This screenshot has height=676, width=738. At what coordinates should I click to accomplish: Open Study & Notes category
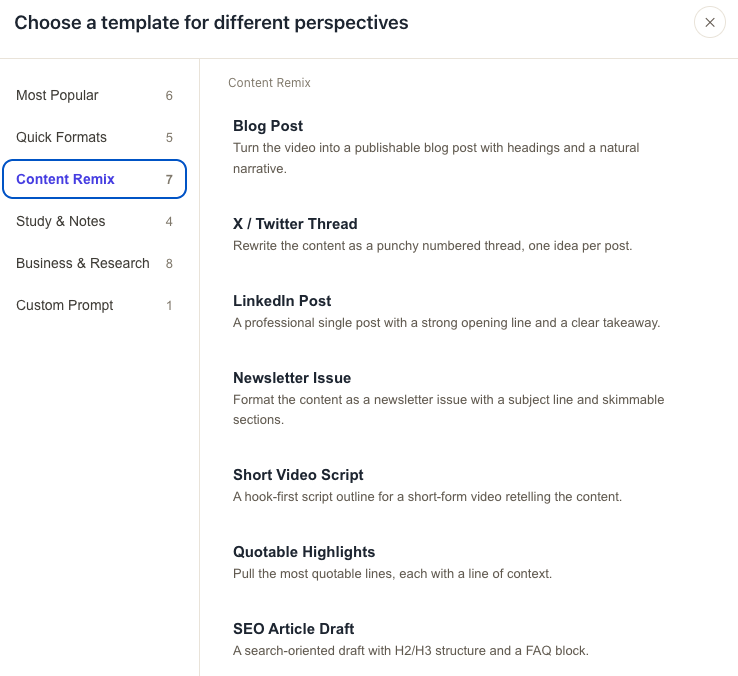[x=94, y=221]
